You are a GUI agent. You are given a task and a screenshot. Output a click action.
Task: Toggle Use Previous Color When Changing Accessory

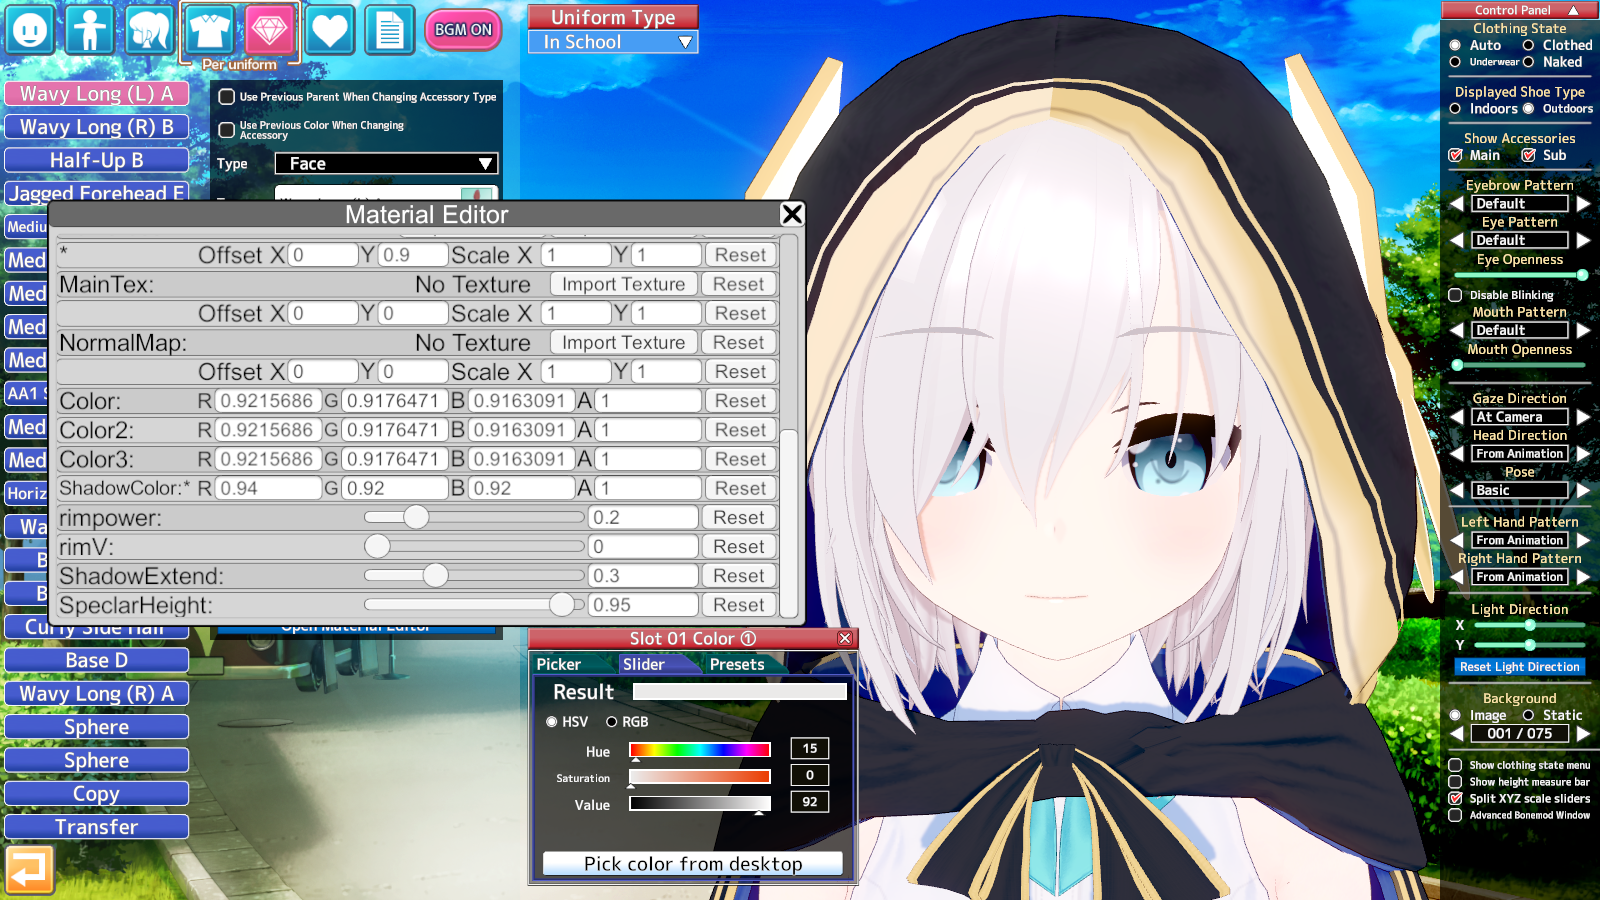point(227,130)
